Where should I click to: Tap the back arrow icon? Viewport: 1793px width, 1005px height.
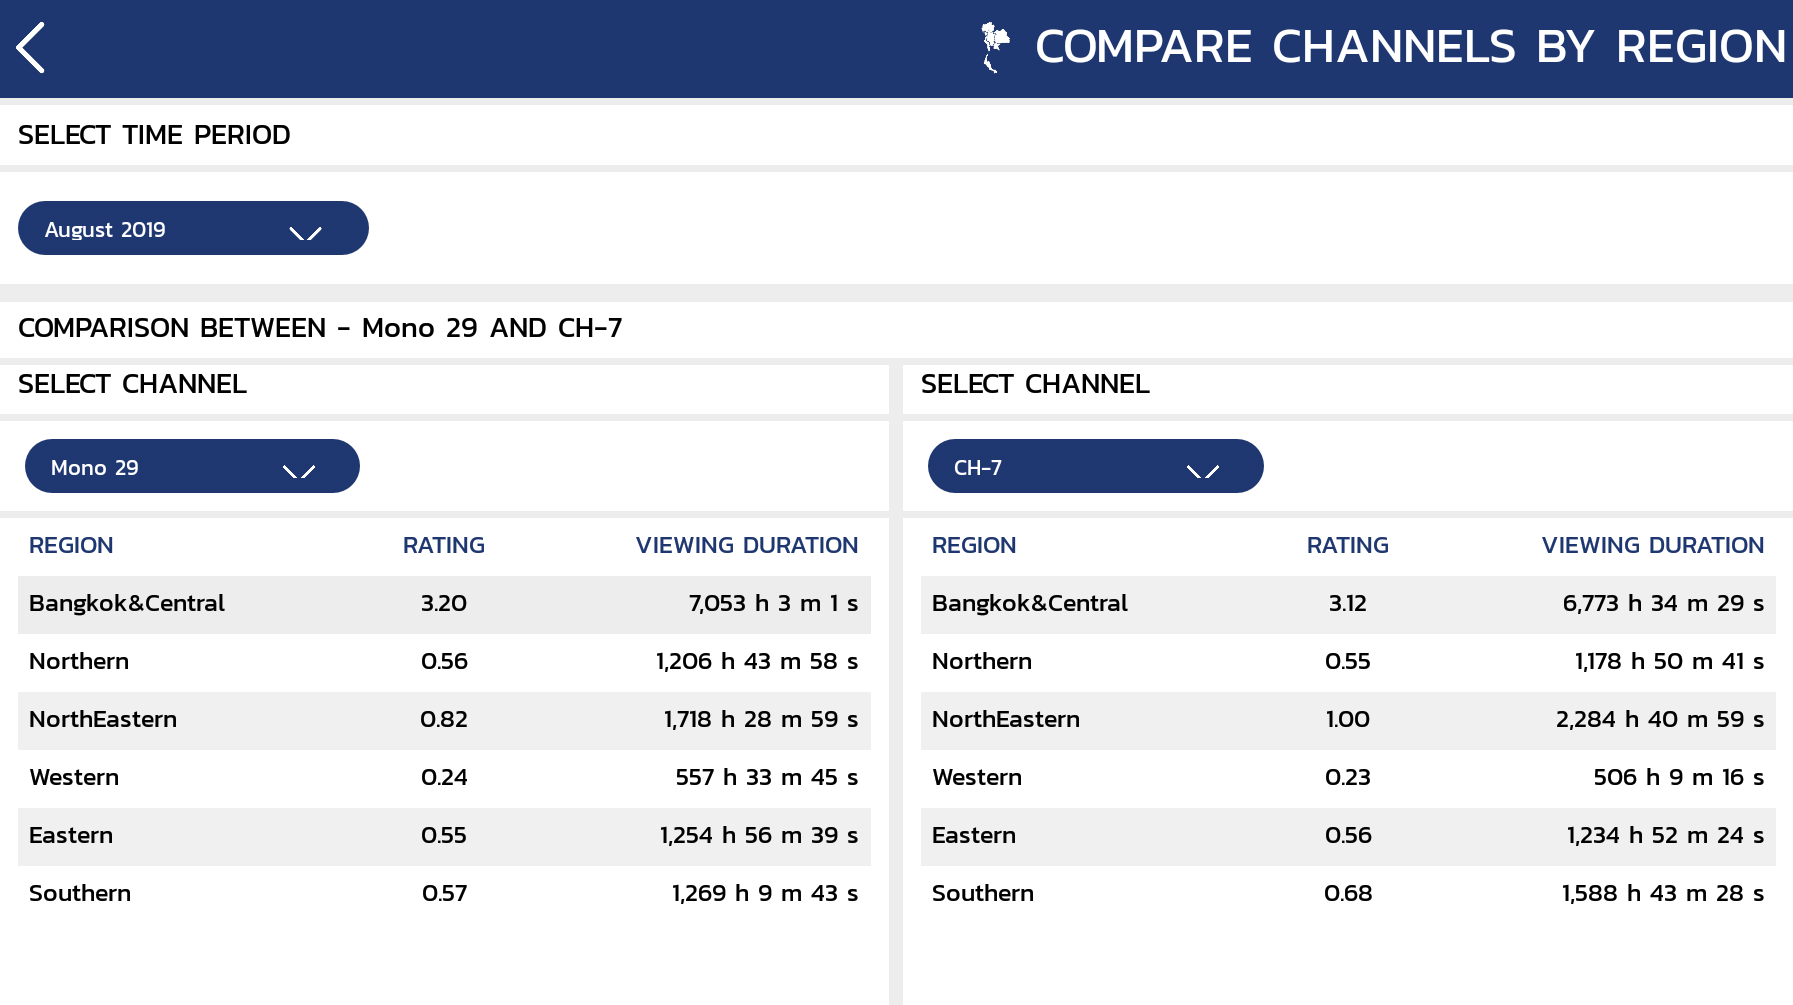[31, 48]
